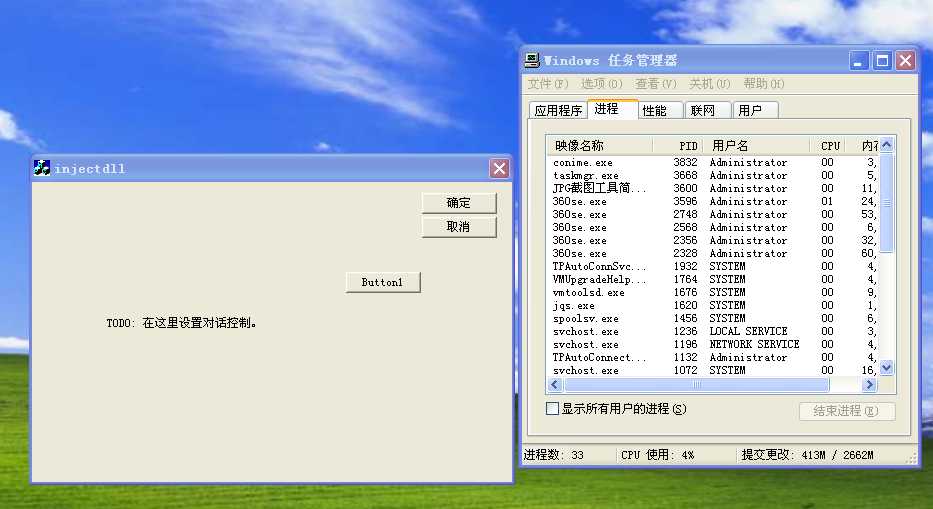
Task: Select the jqs.exe process row
Action: pyautogui.click(x=713, y=305)
